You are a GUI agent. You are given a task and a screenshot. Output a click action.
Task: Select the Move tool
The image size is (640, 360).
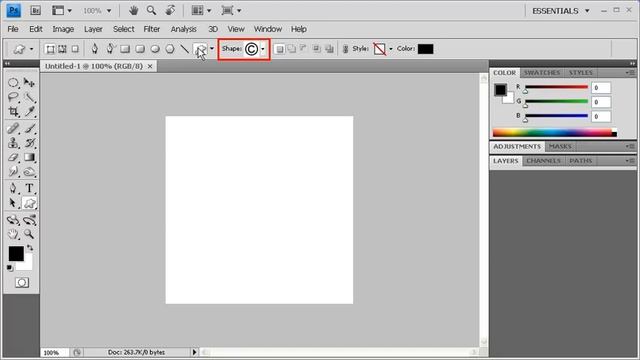tap(29, 82)
